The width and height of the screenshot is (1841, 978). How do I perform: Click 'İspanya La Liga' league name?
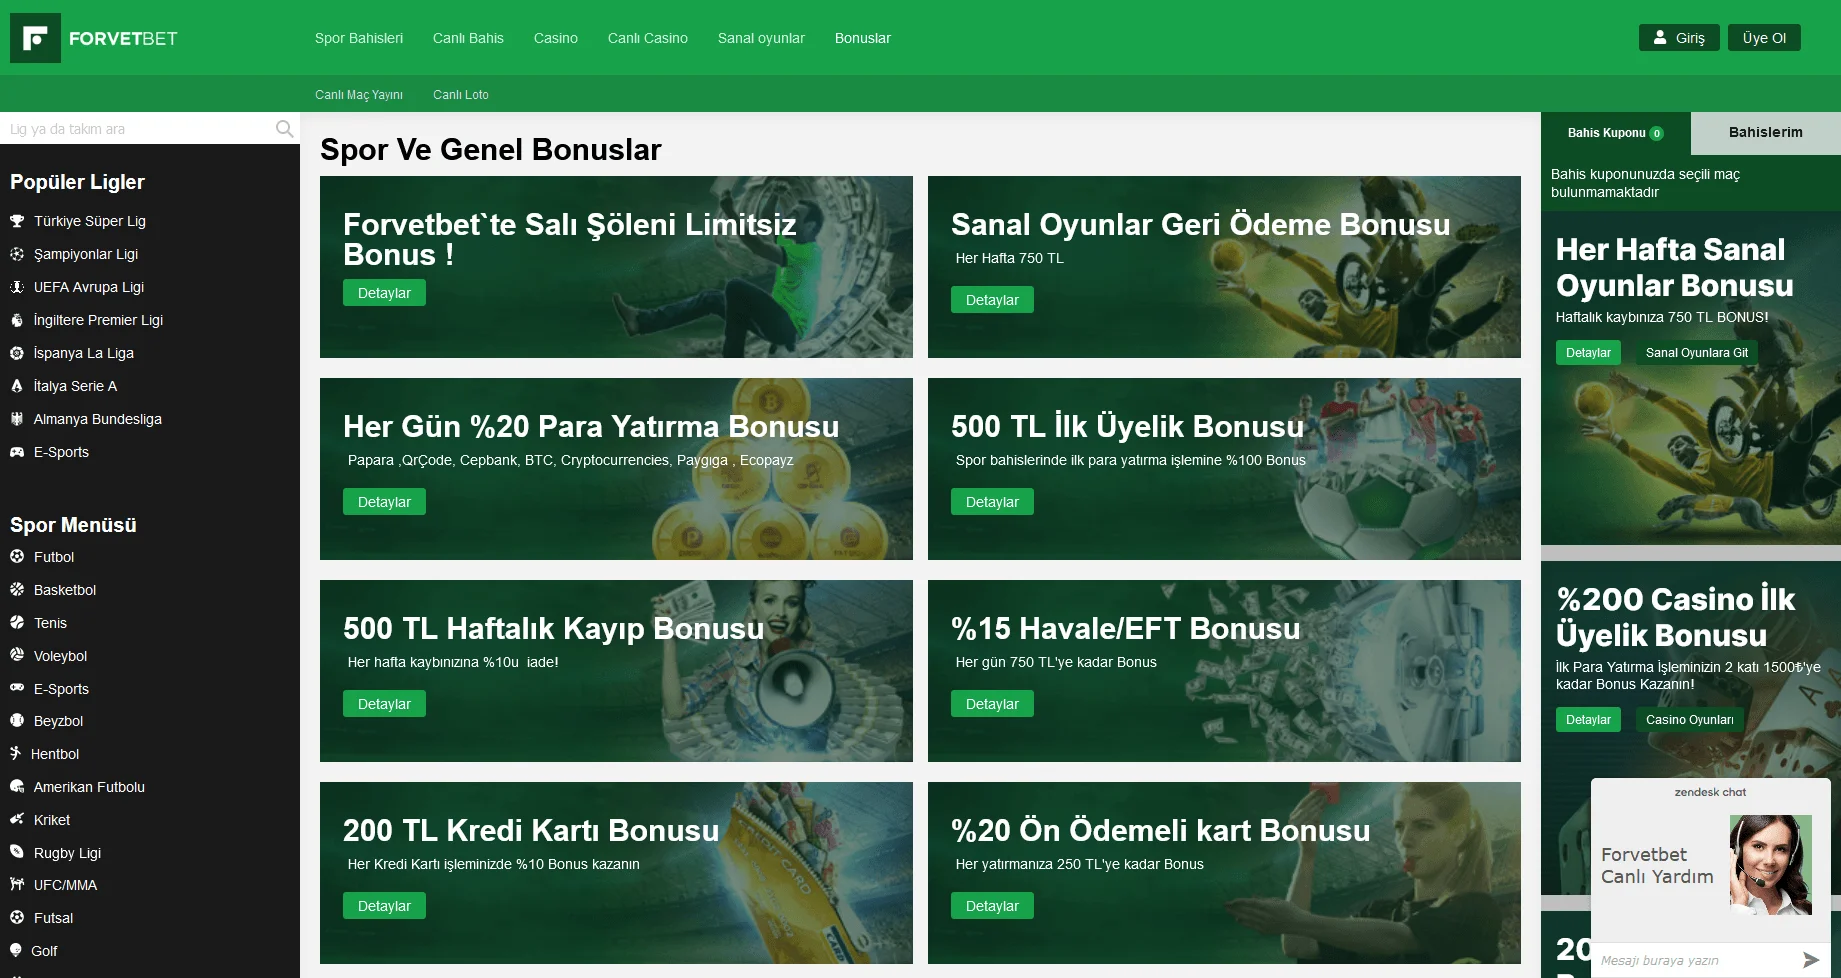(84, 353)
